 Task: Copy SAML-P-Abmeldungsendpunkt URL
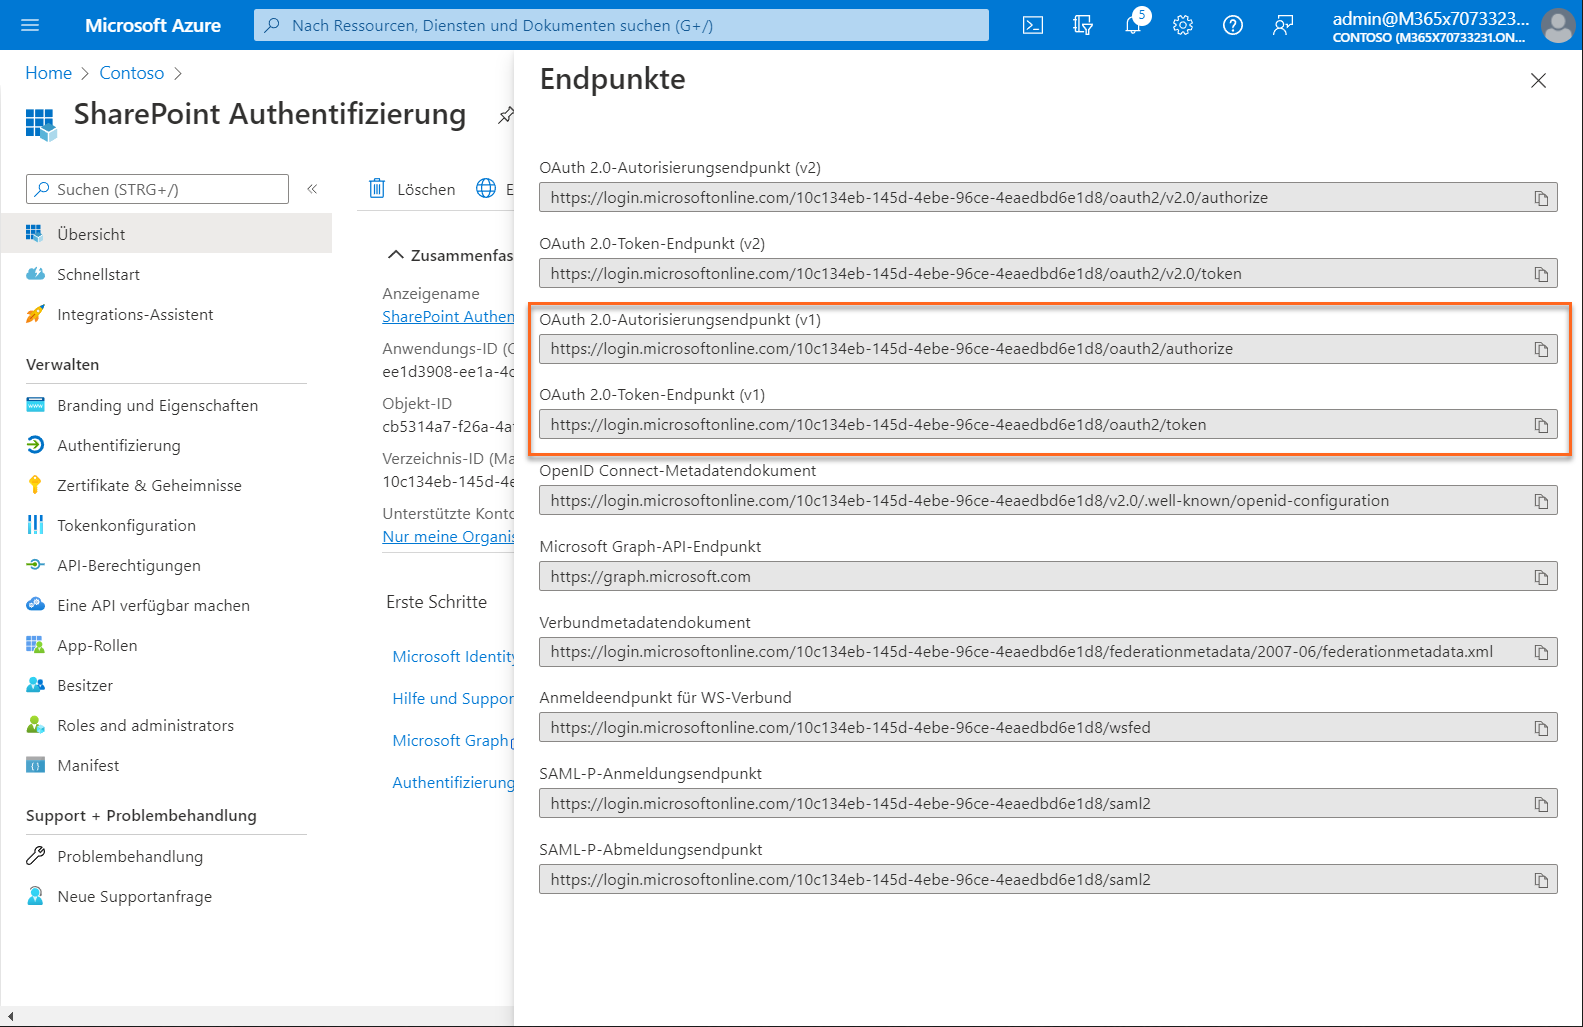pos(1541,880)
